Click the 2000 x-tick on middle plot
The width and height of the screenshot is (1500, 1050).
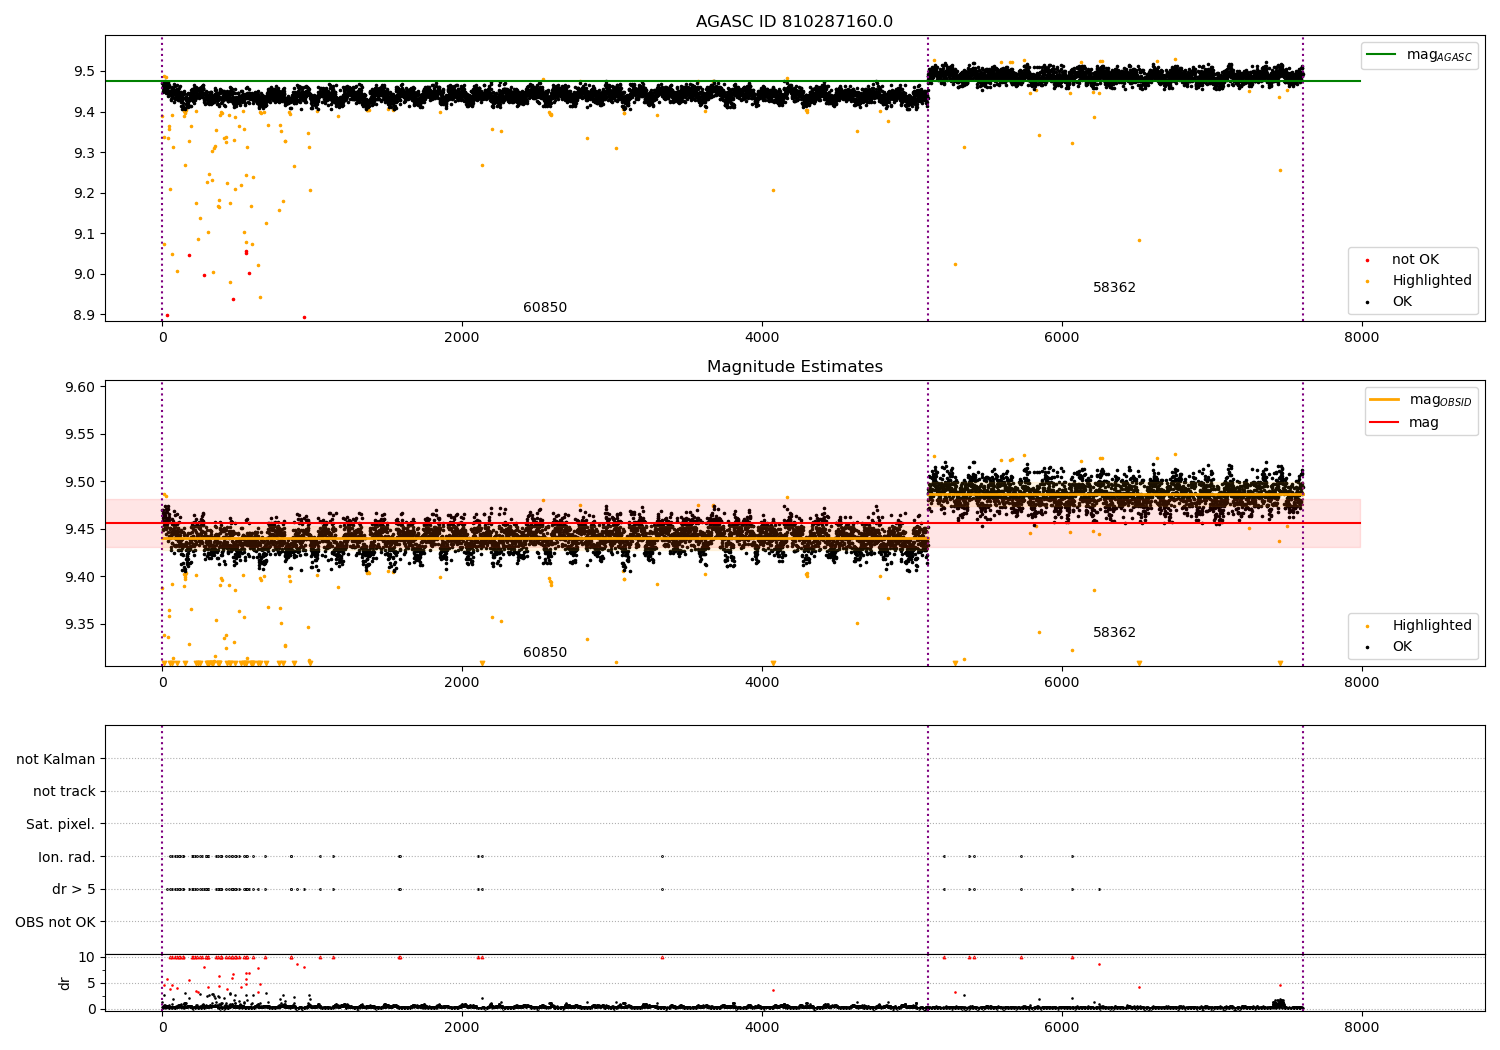[462, 683]
